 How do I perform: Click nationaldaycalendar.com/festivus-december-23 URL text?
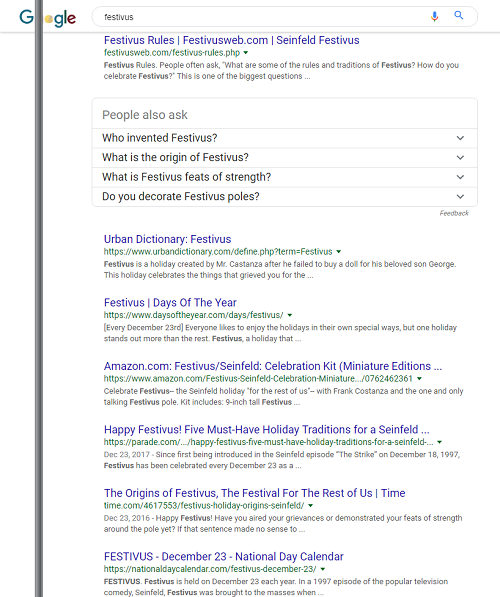coord(210,569)
